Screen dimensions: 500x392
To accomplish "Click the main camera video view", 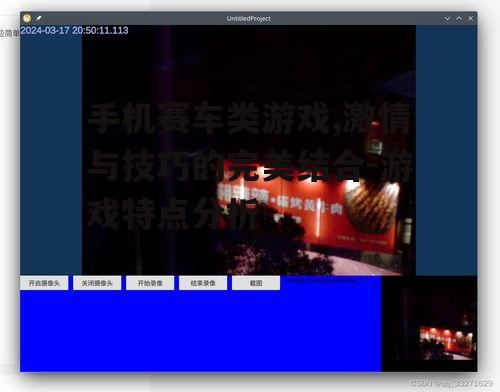I will [249, 150].
